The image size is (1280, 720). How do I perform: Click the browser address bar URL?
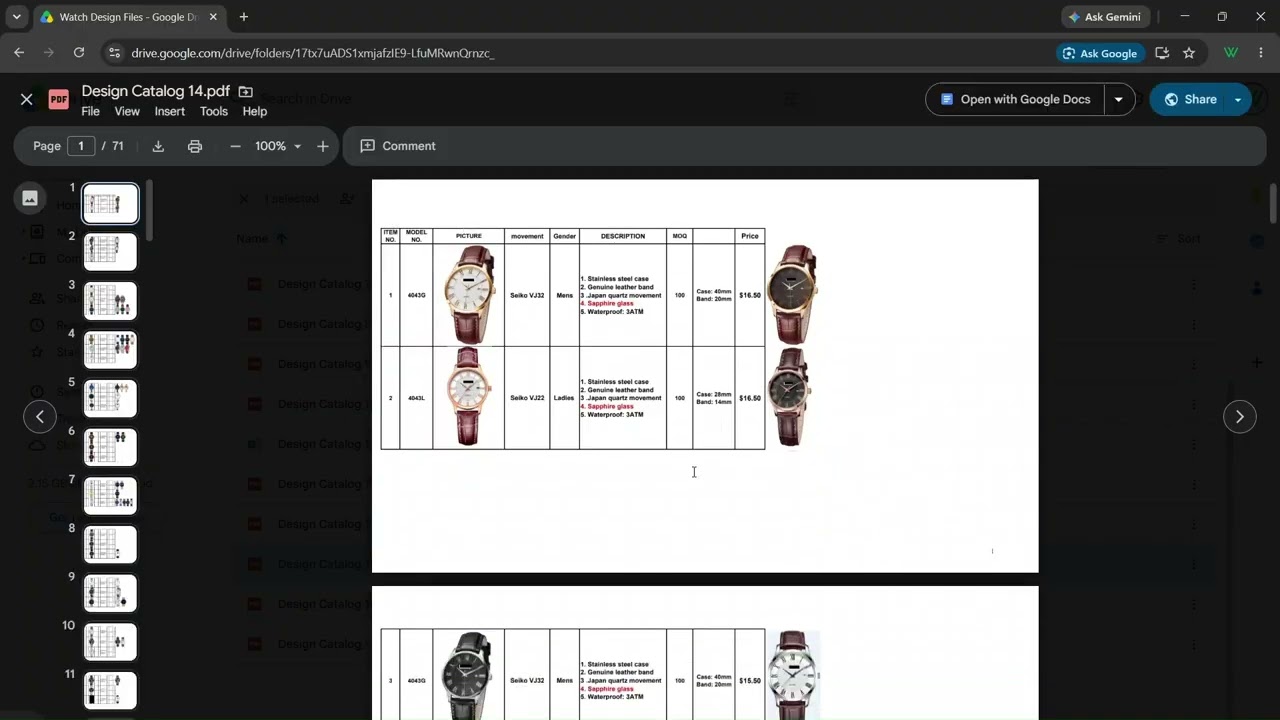pos(313,53)
